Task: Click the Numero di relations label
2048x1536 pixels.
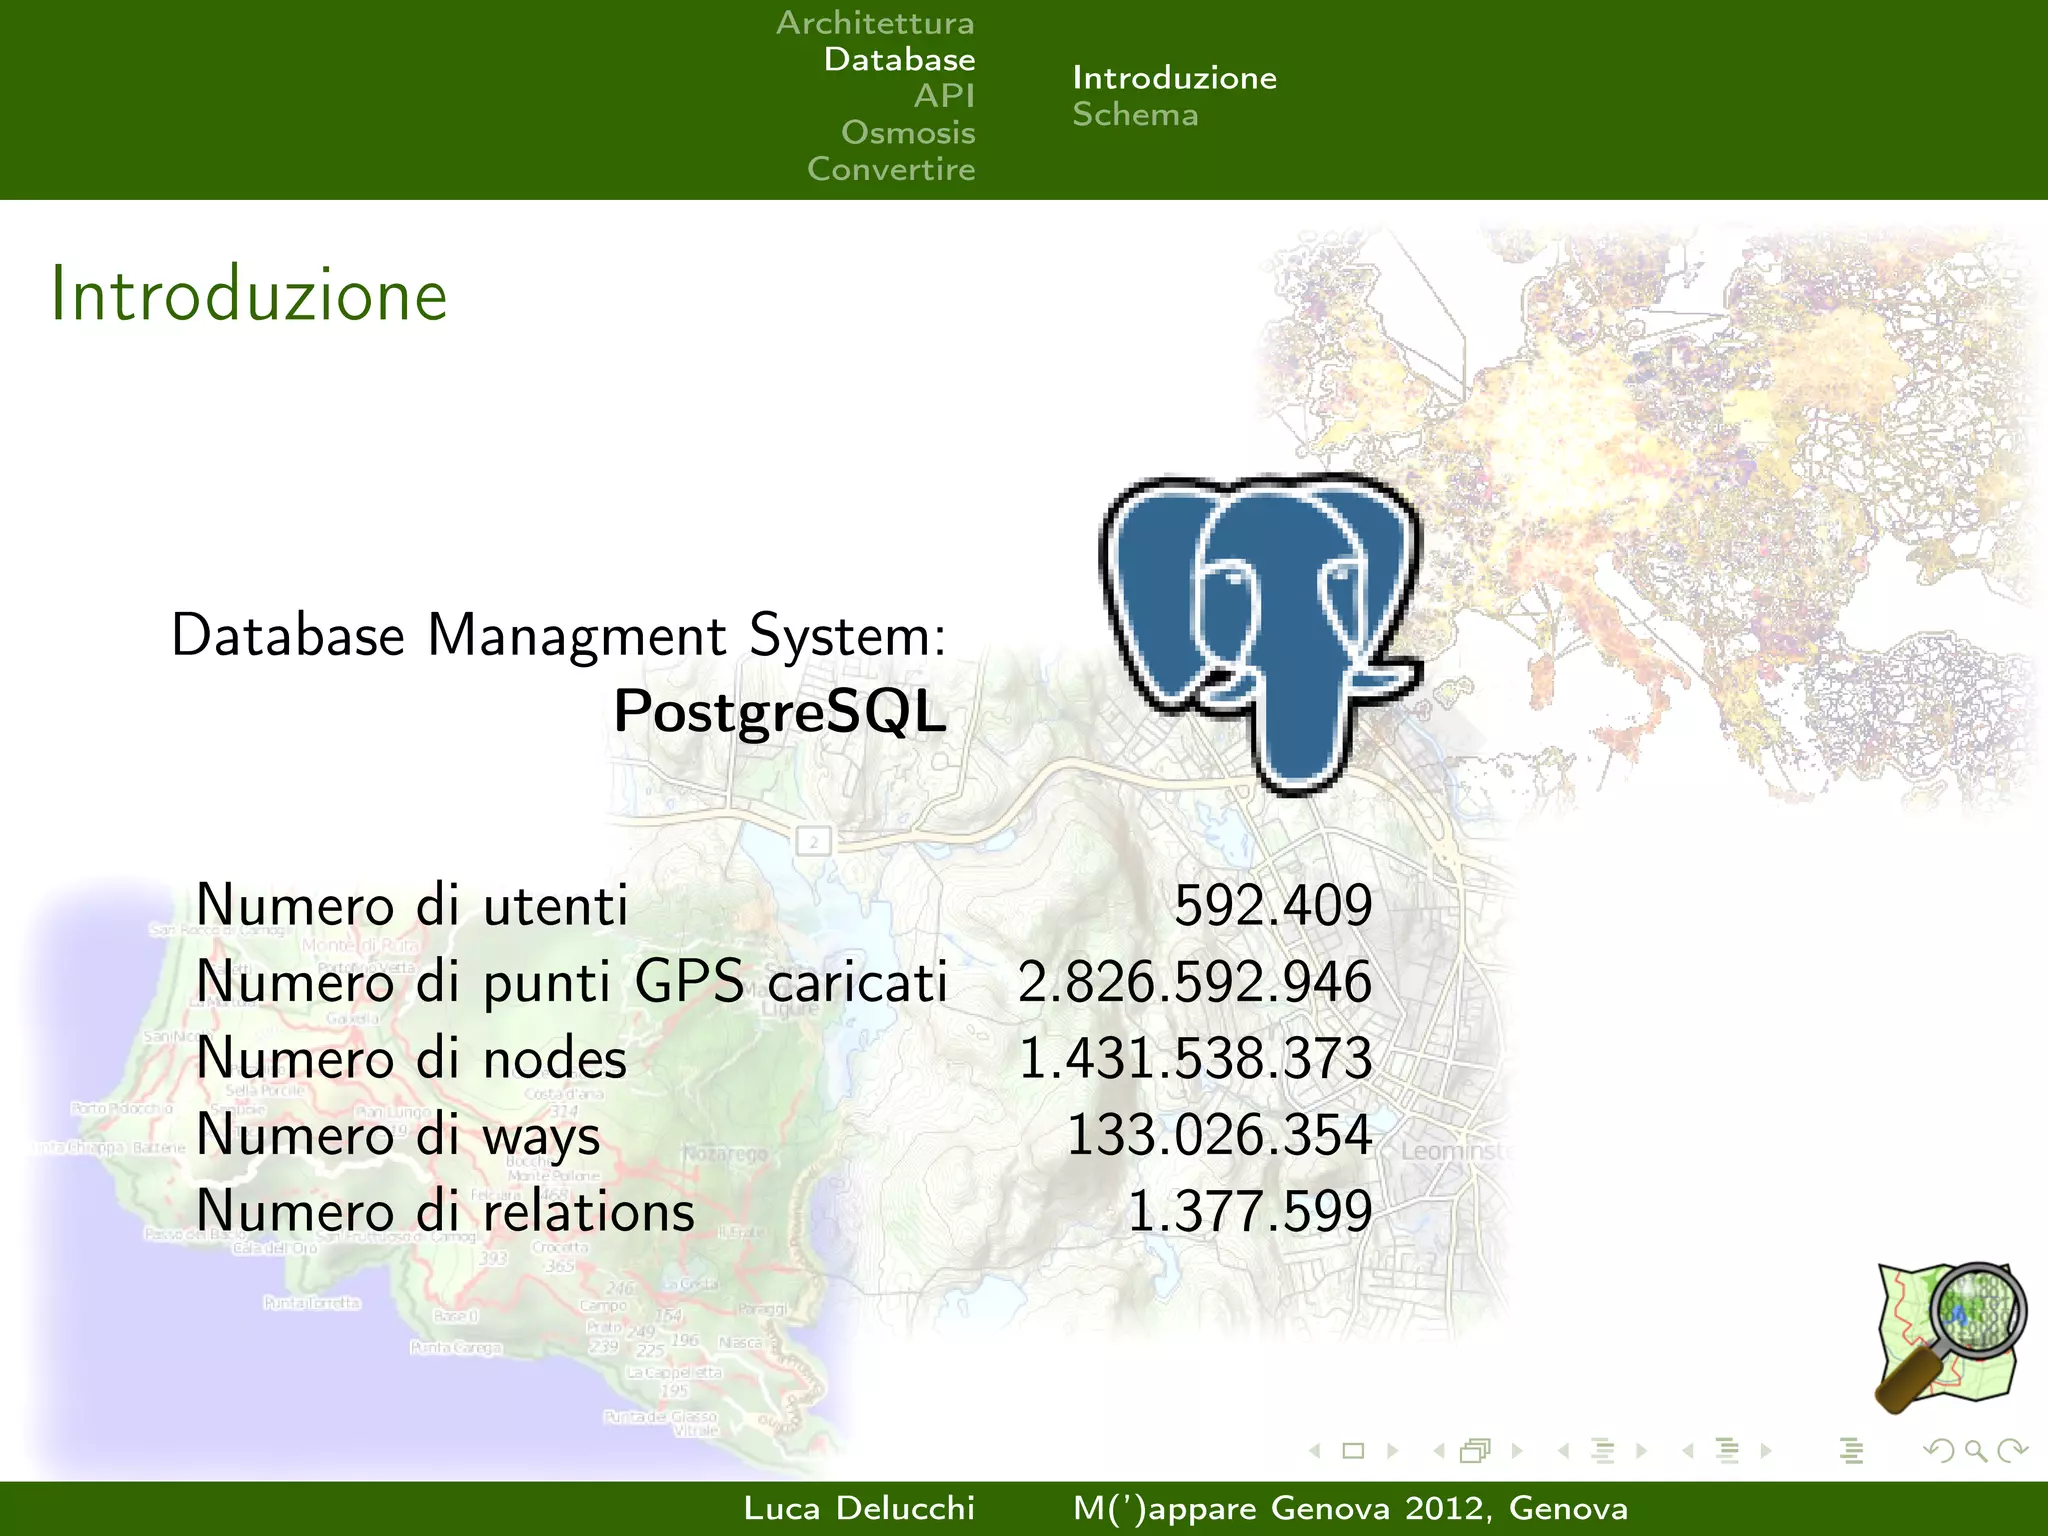Action: [x=445, y=1211]
